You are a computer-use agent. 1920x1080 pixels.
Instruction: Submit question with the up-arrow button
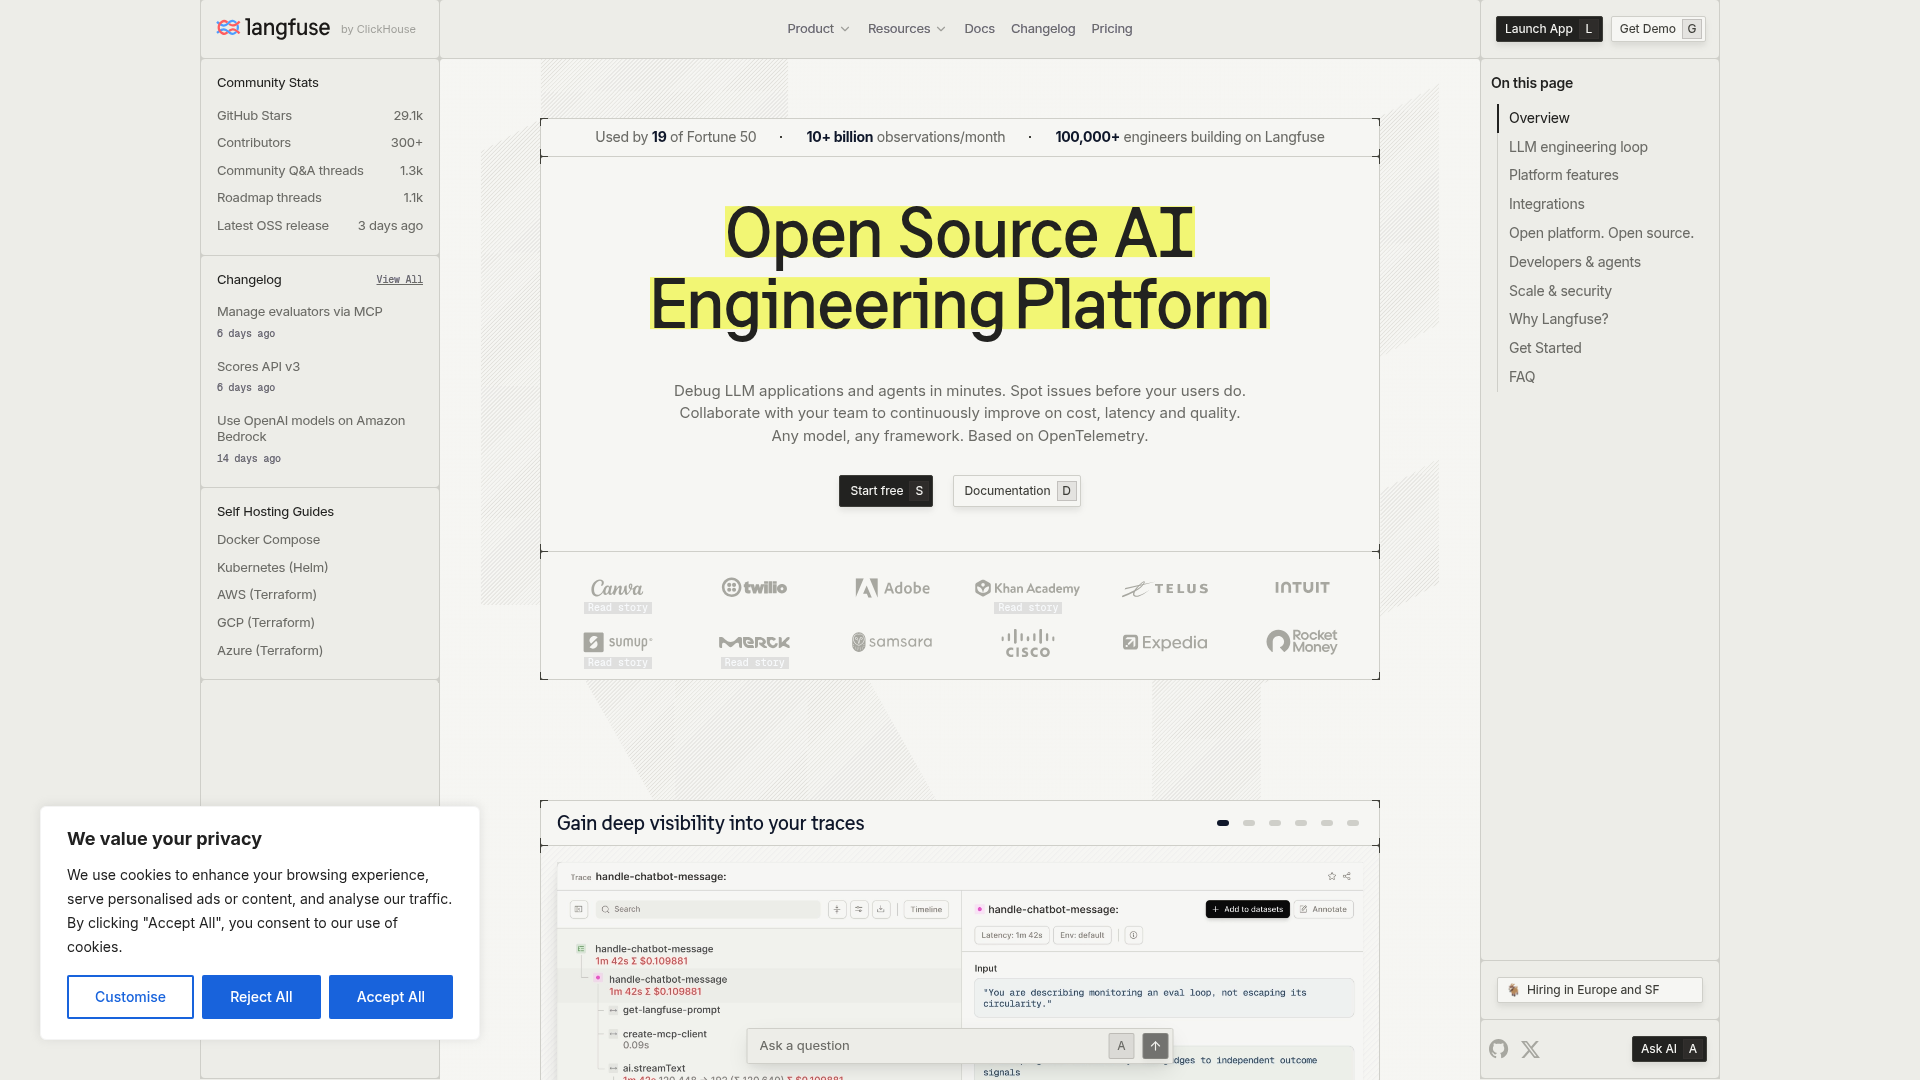(x=1155, y=1046)
